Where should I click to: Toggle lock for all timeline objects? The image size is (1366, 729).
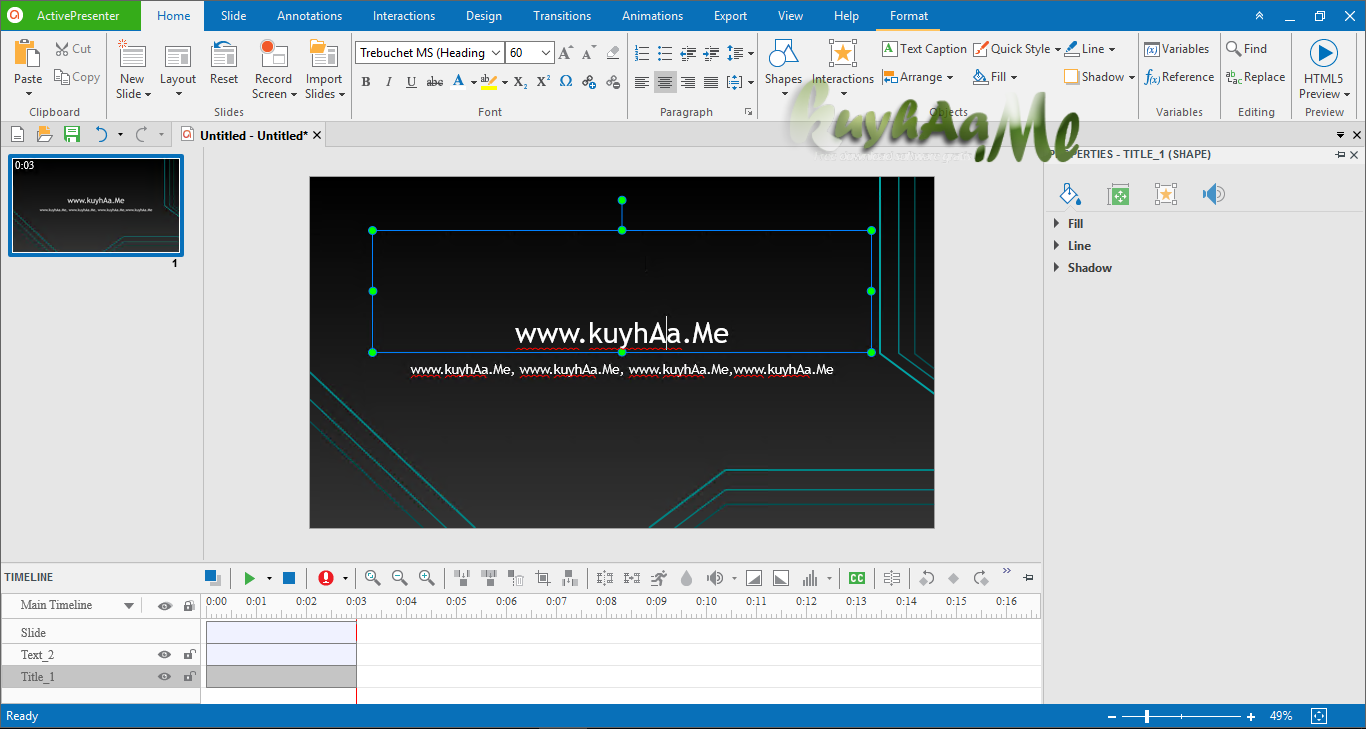tap(189, 606)
